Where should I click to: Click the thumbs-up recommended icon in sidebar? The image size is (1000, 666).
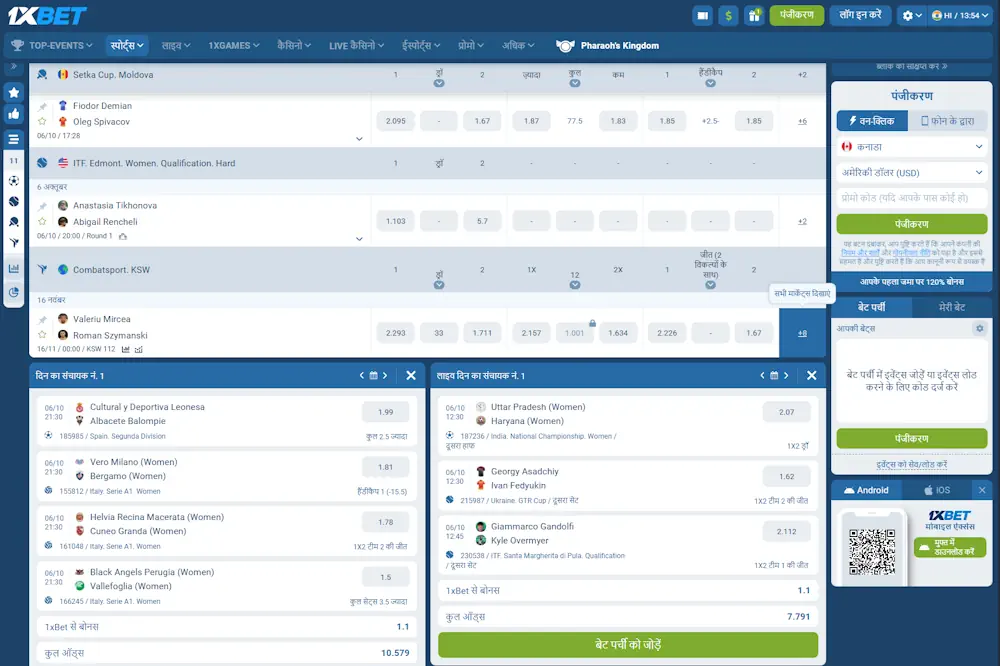point(14,114)
